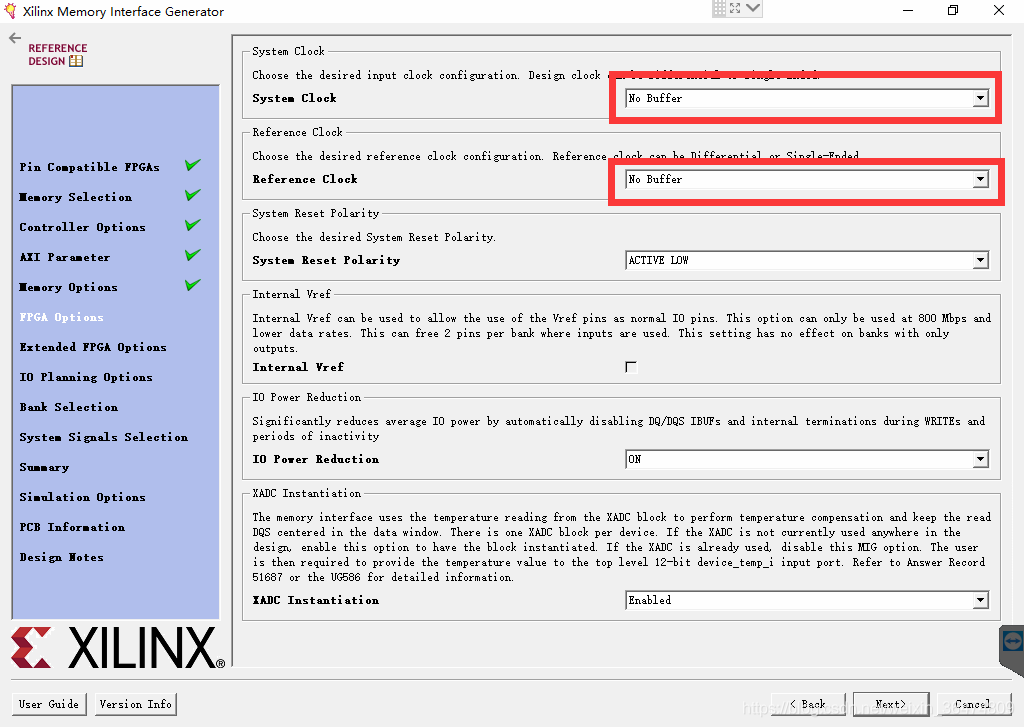Go to System Signals Selection step
Viewport: 1024px width, 727px height.
(103, 438)
